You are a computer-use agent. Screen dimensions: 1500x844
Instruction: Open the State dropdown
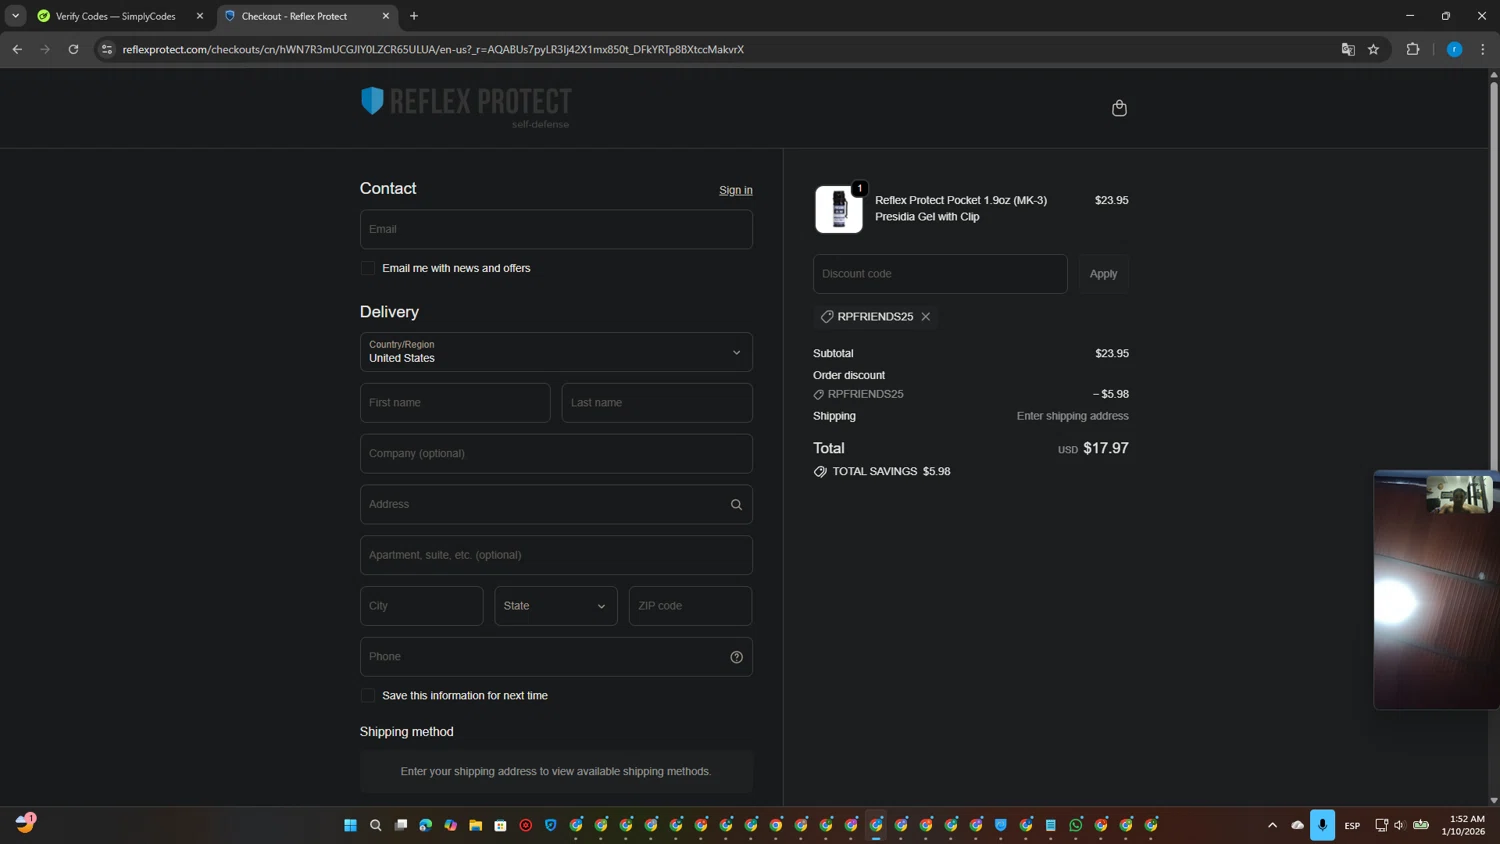[x=556, y=606]
